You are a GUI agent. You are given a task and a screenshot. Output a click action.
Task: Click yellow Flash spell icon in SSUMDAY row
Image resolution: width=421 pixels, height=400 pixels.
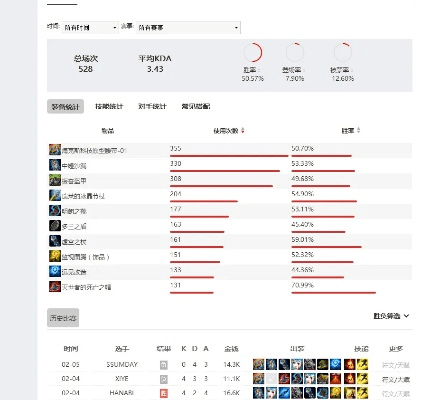[x=362, y=365]
